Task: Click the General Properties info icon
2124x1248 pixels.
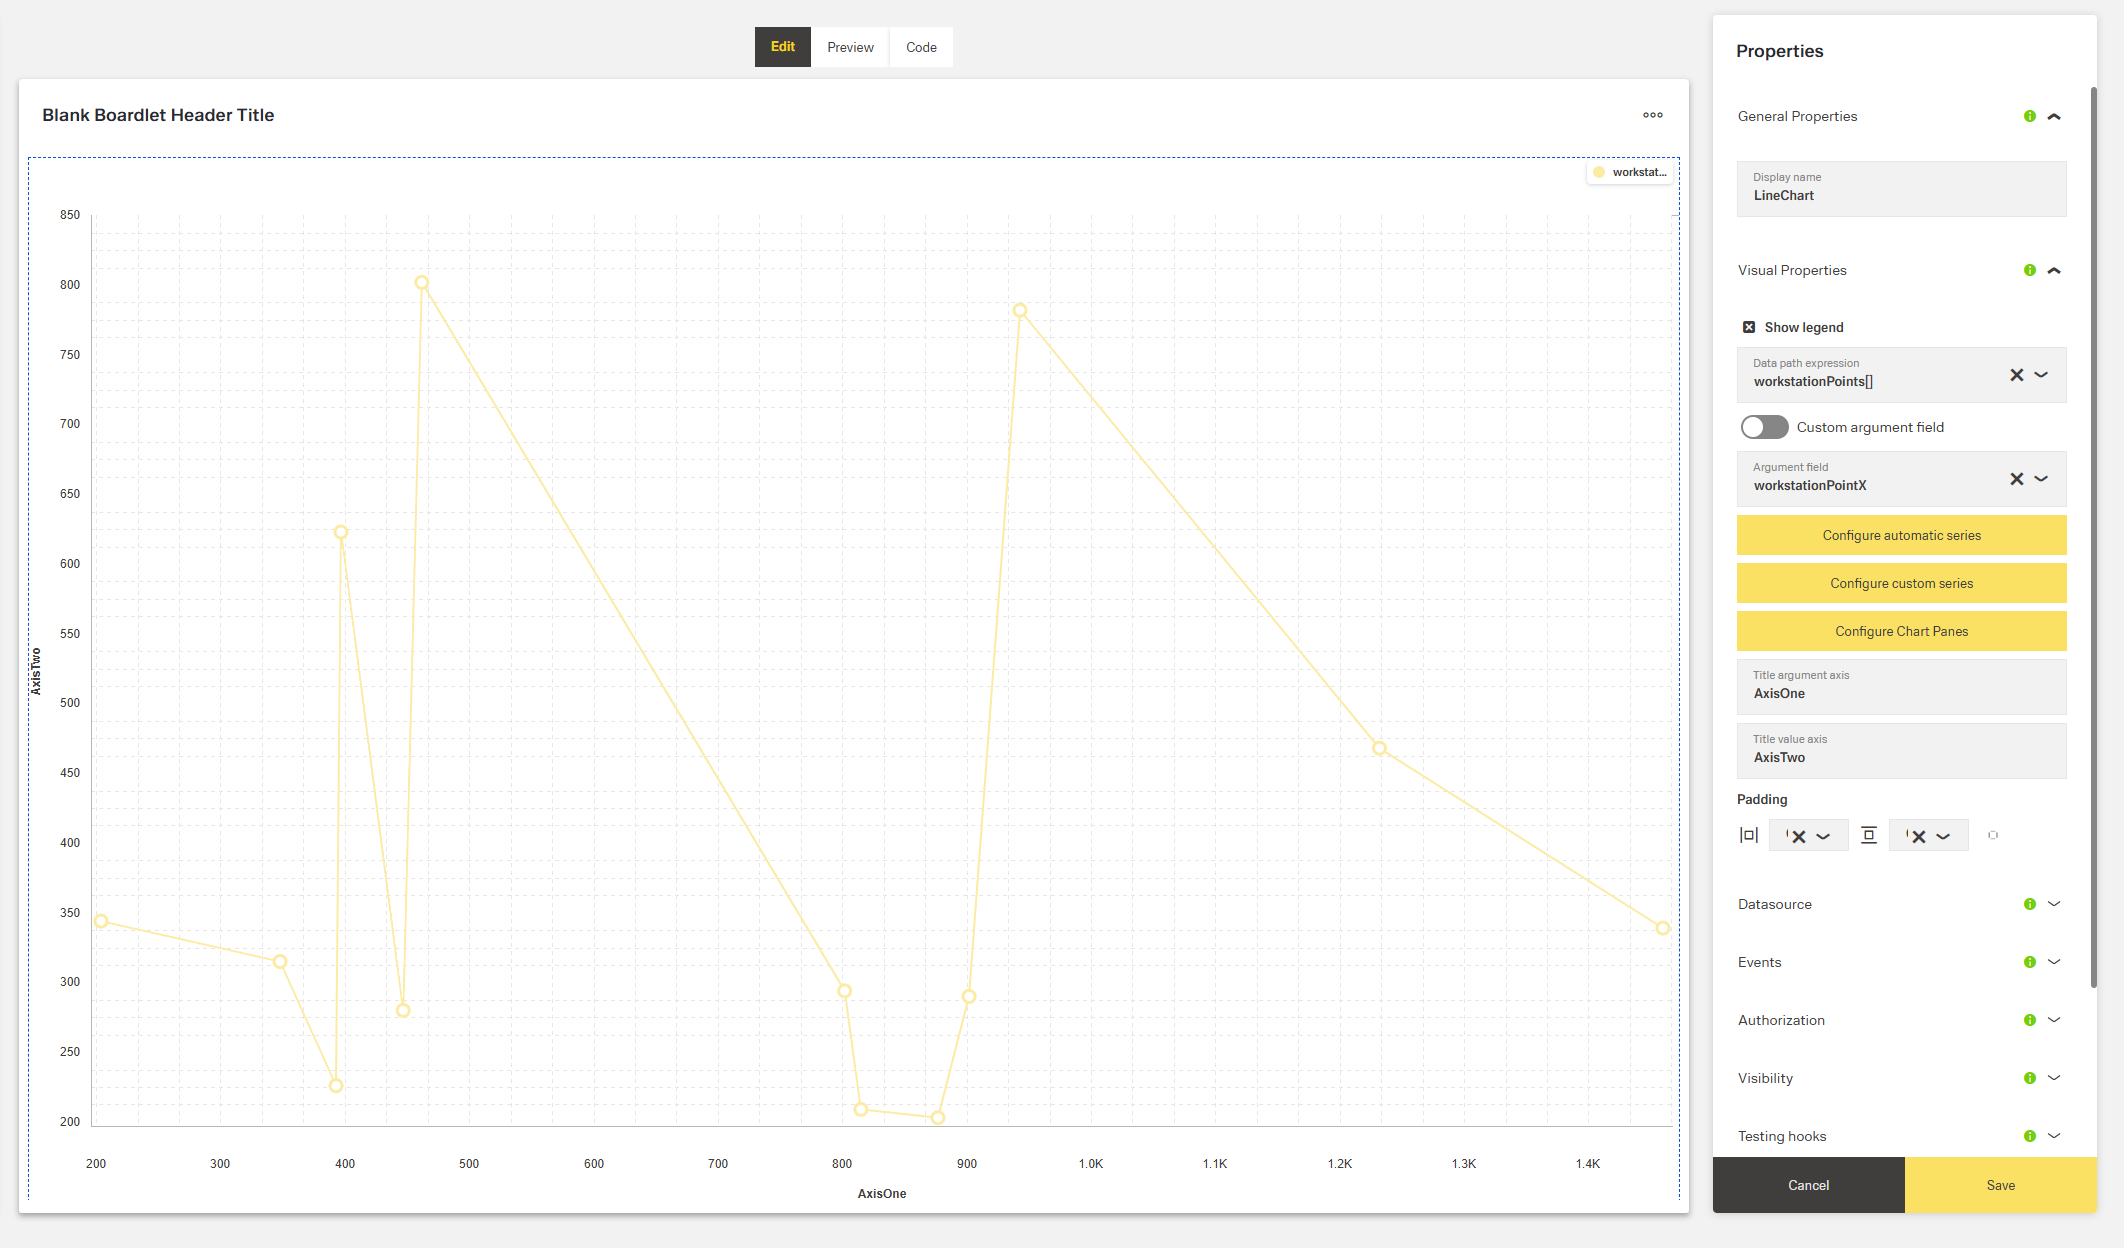Action: [x=2029, y=116]
